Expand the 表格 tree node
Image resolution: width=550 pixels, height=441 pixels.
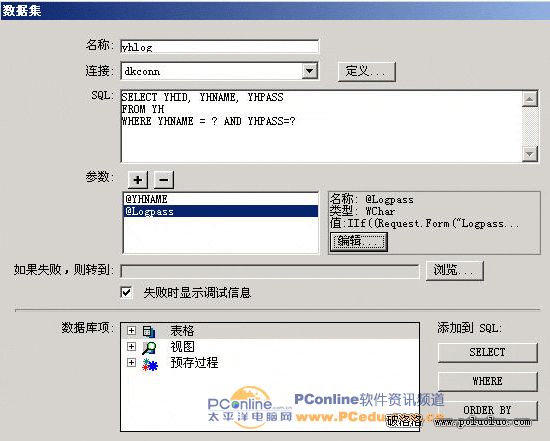pyautogui.click(x=131, y=330)
